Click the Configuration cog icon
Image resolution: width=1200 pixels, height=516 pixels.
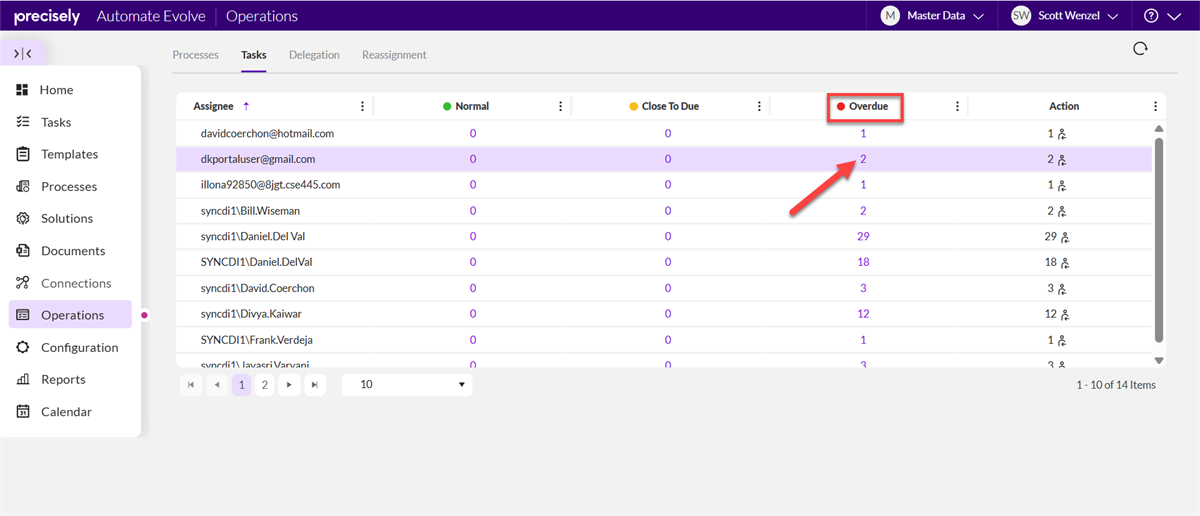pyautogui.click(x=22, y=347)
